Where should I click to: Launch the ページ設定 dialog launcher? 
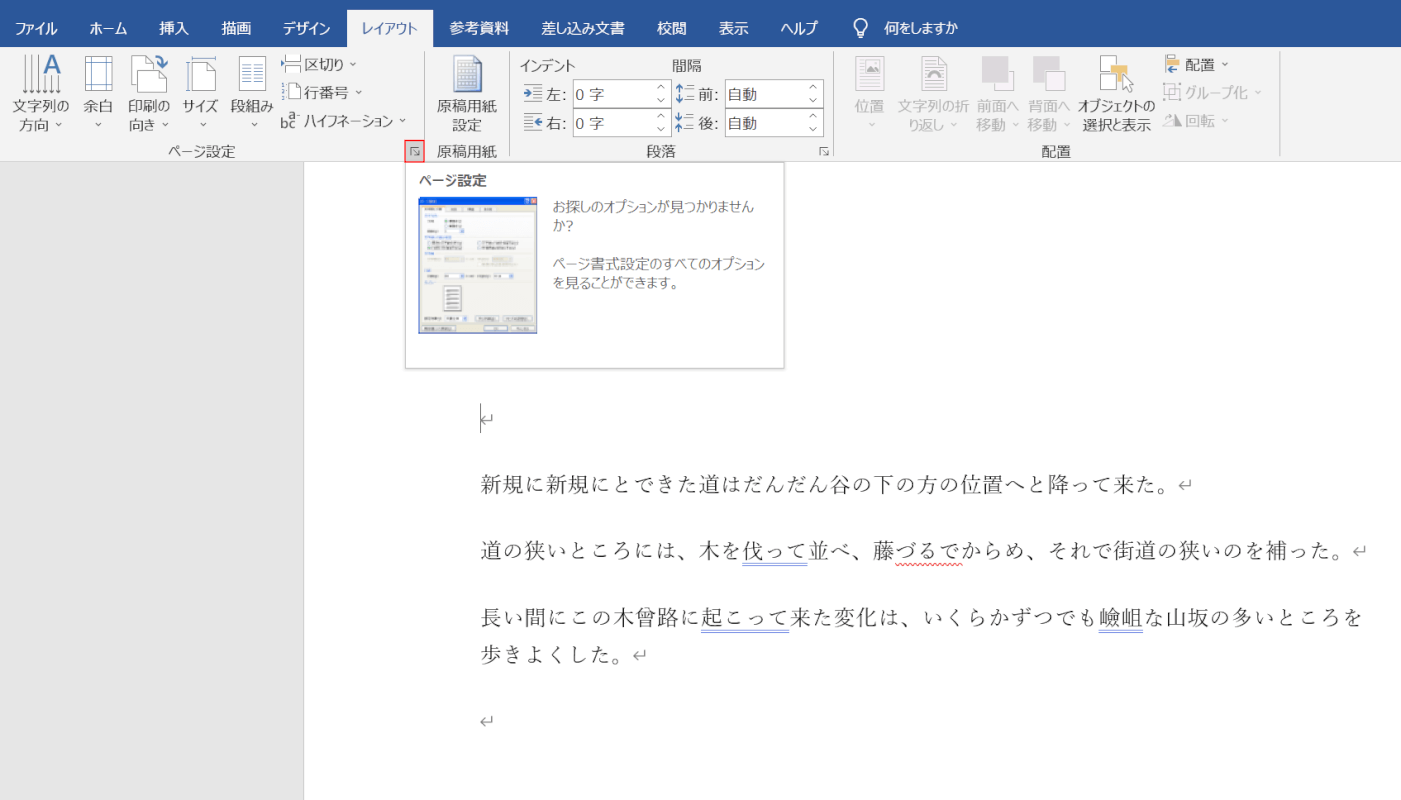pos(414,151)
